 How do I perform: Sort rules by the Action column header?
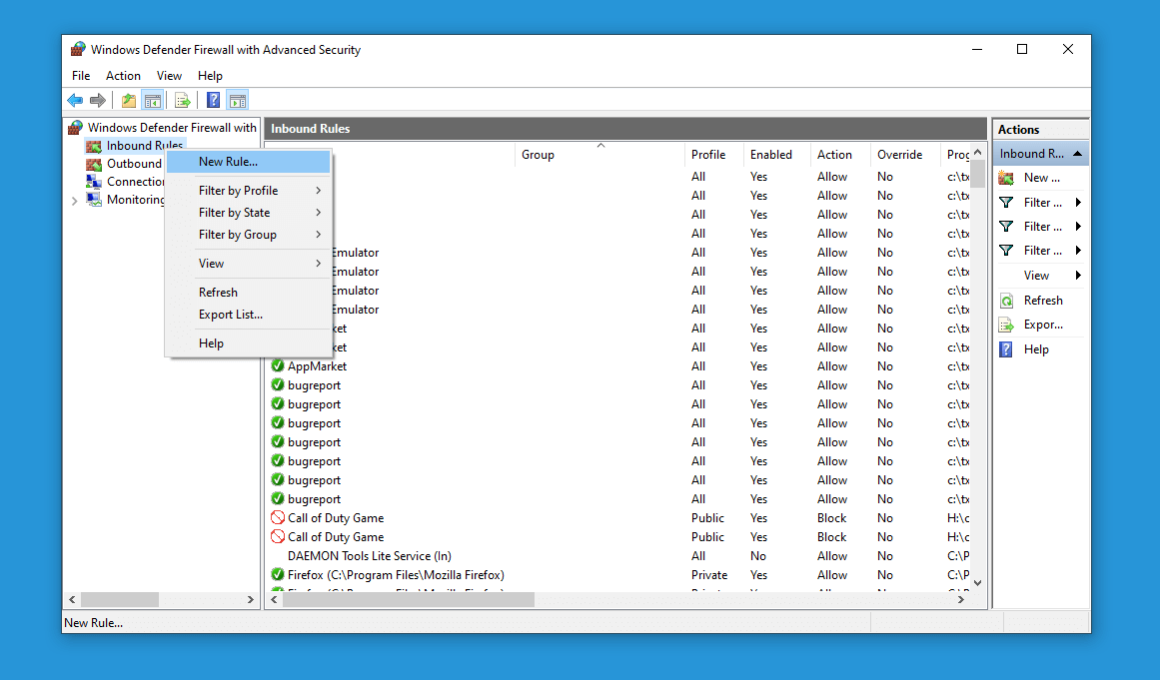(840, 155)
